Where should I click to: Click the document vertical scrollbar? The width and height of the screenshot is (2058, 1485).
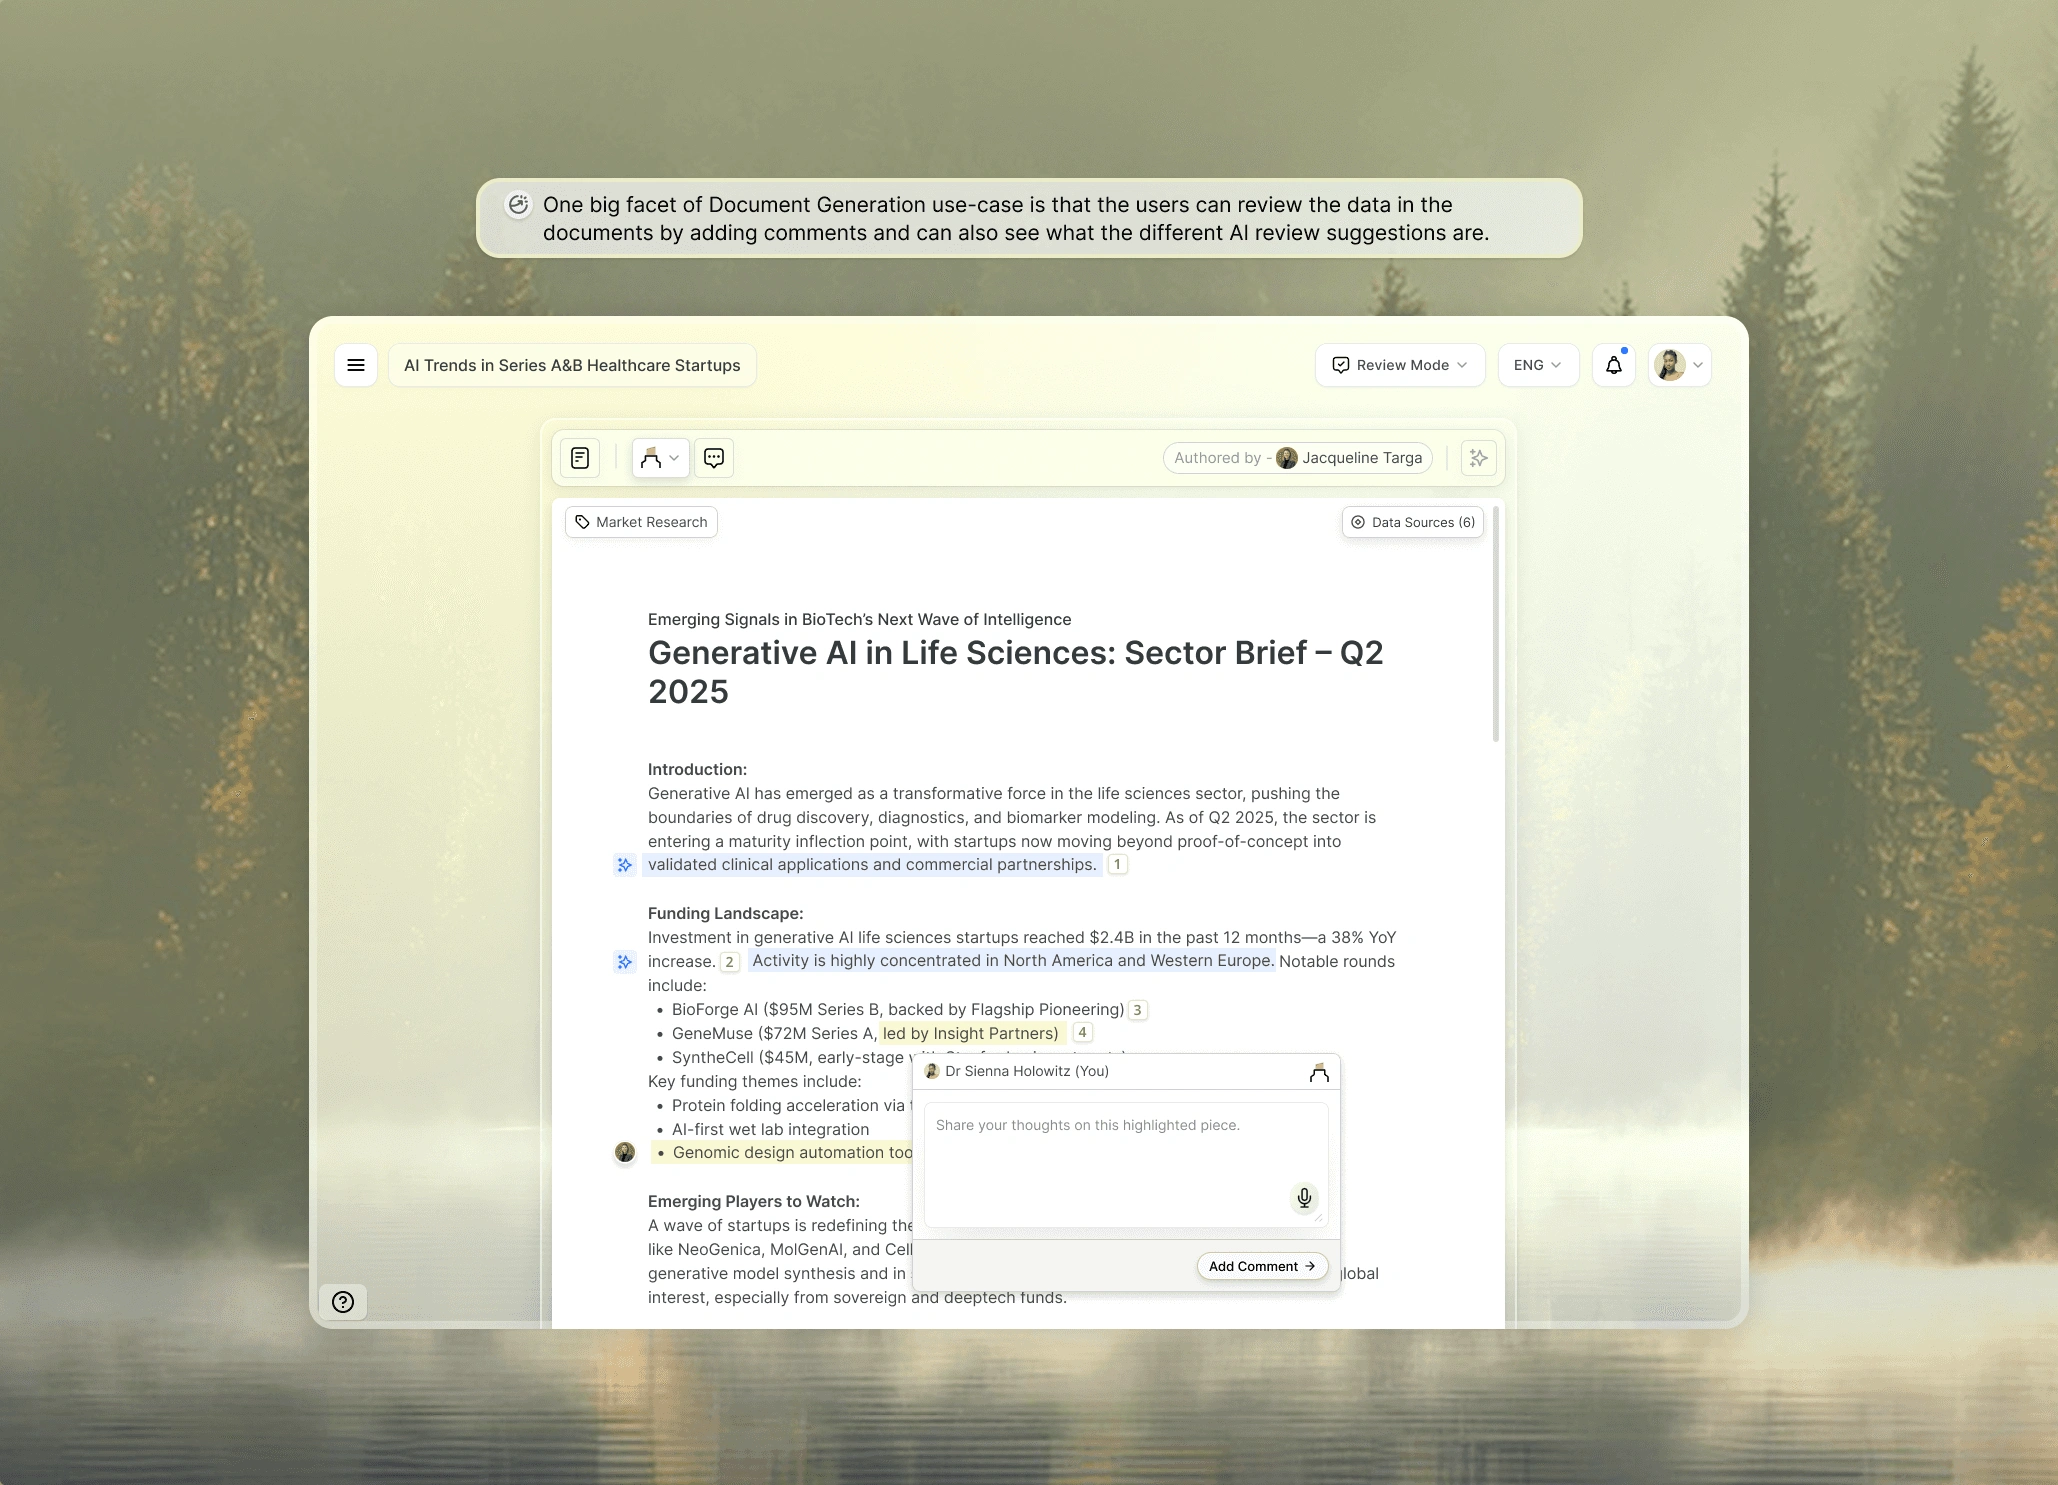pyautogui.click(x=1496, y=626)
